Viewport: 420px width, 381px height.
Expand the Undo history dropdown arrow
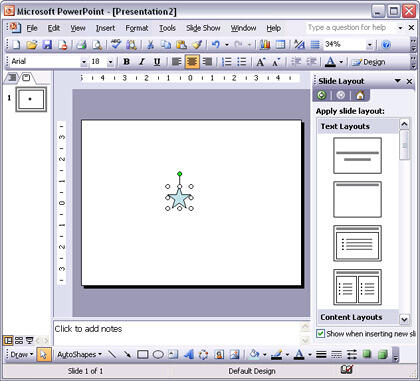[x=227, y=45]
